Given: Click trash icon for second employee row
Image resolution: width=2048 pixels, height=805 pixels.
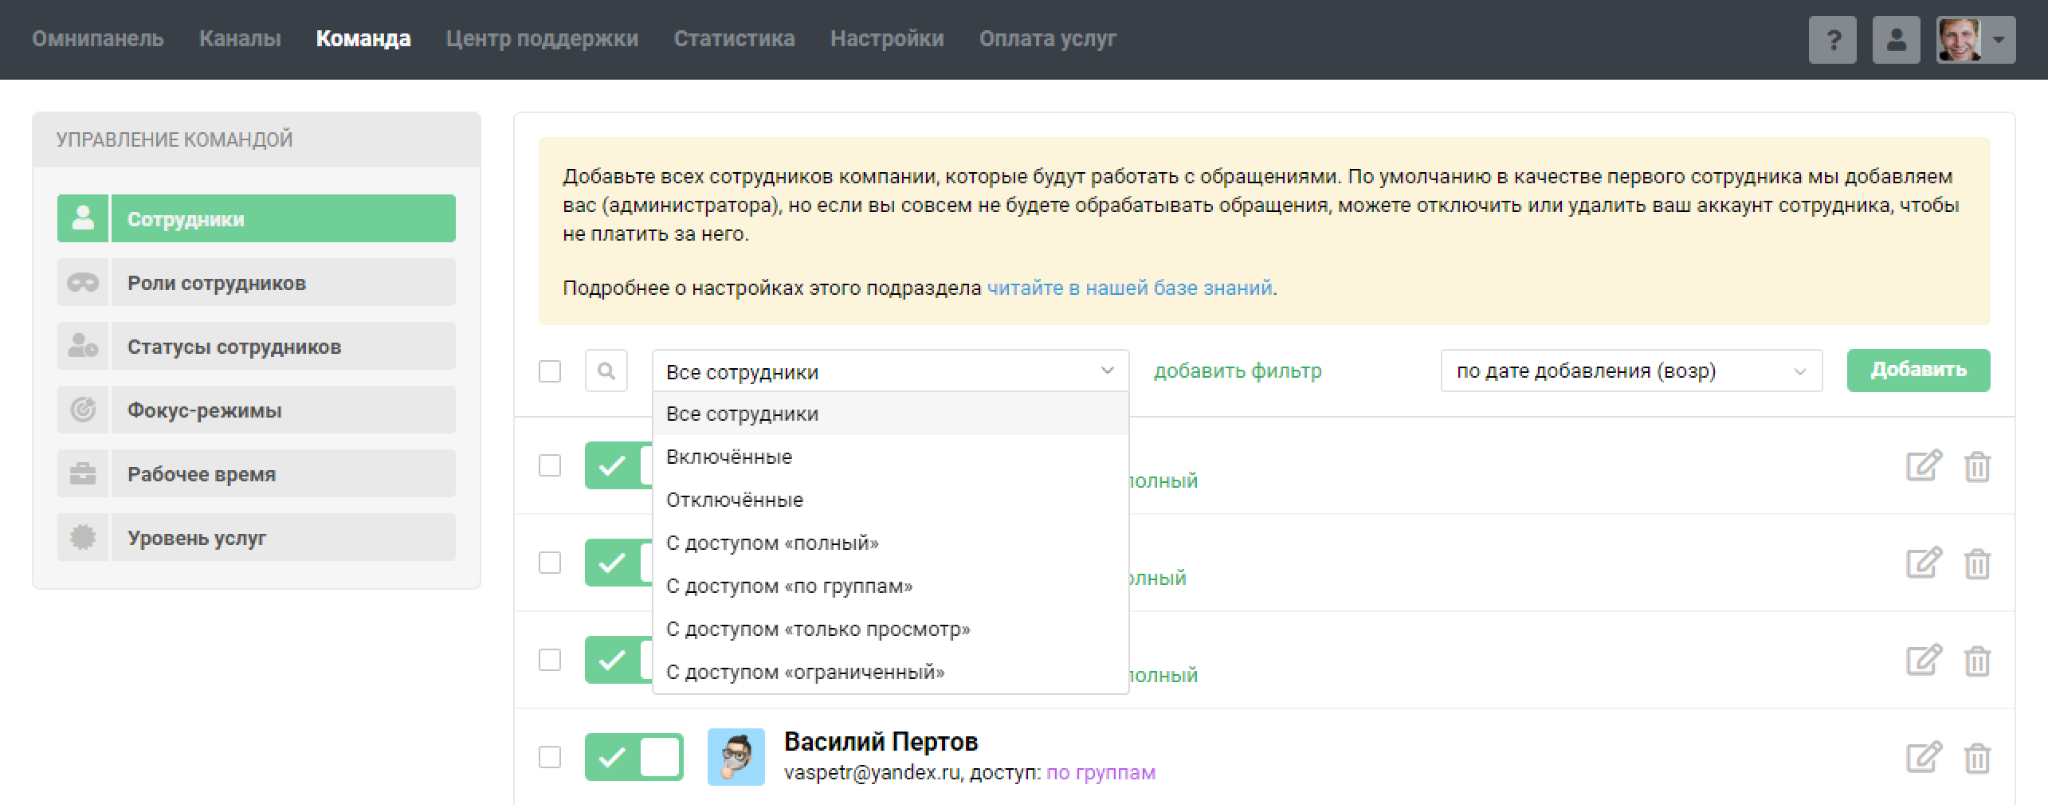Looking at the screenshot, I should pyautogui.click(x=1977, y=564).
